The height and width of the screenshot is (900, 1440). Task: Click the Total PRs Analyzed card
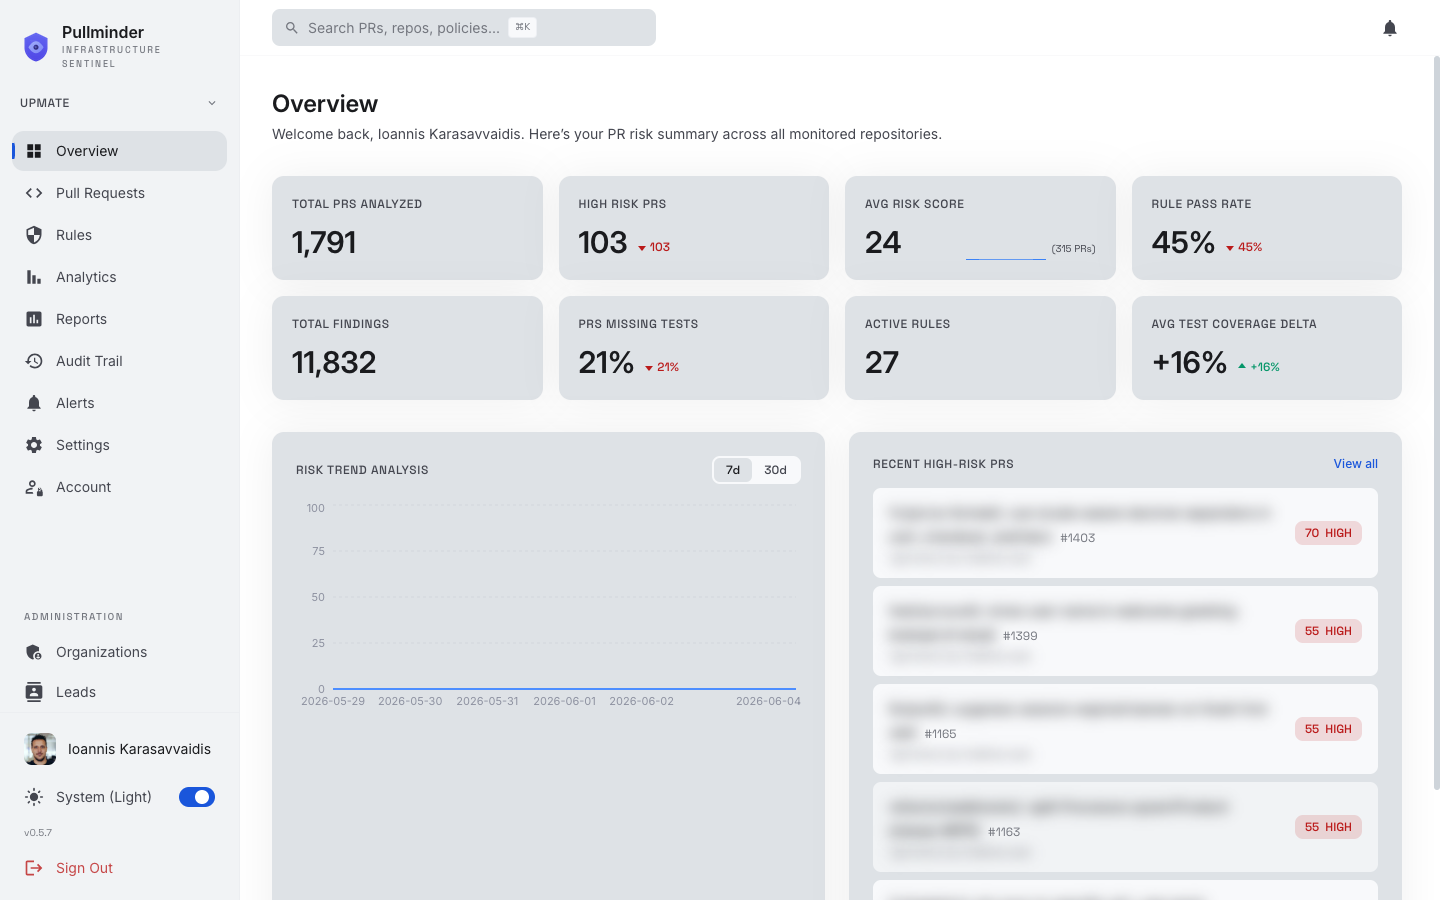pos(407,228)
